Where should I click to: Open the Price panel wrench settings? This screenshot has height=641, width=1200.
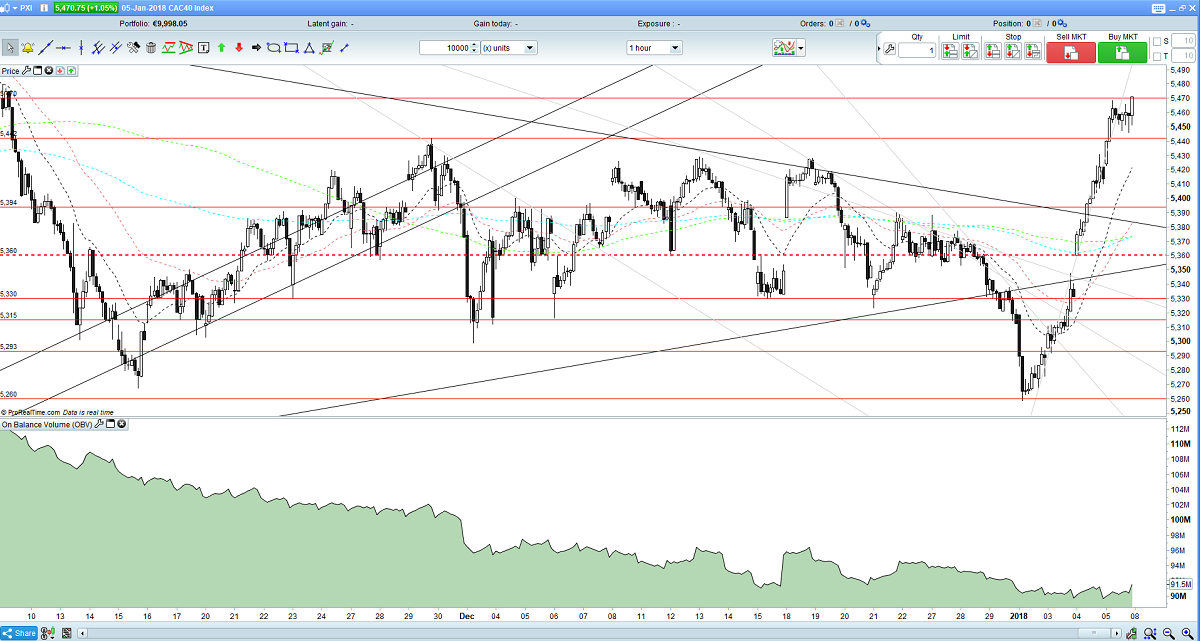pos(27,71)
